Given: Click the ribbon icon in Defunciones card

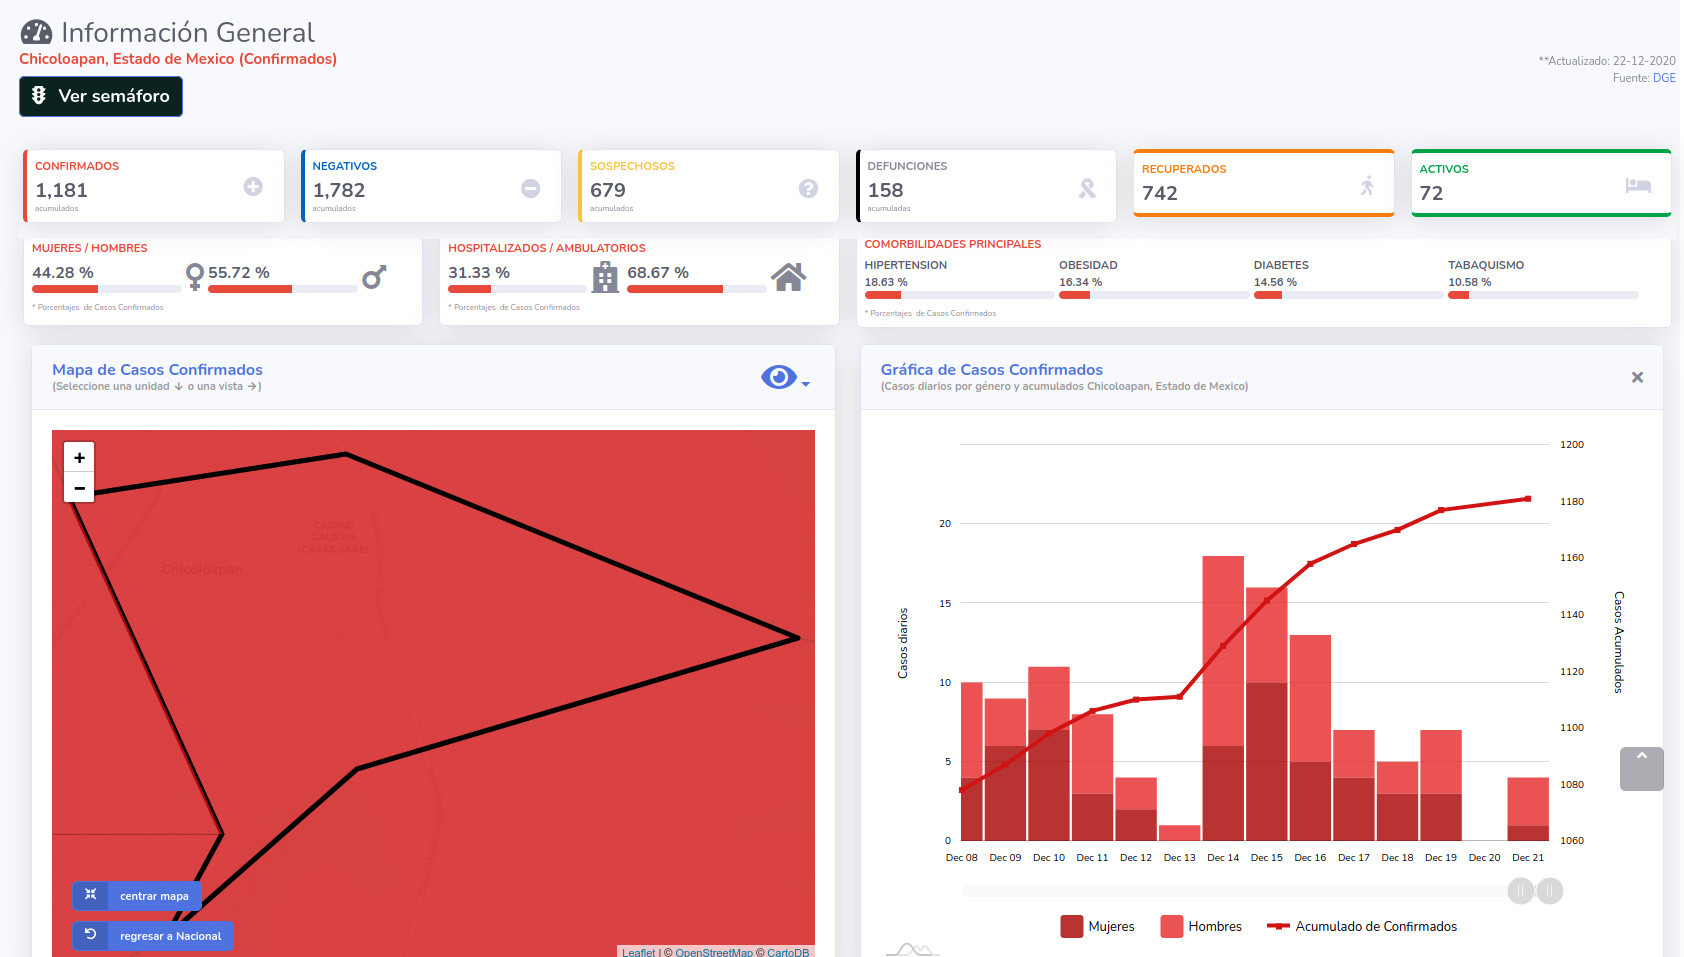Looking at the screenshot, I should click(1087, 188).
